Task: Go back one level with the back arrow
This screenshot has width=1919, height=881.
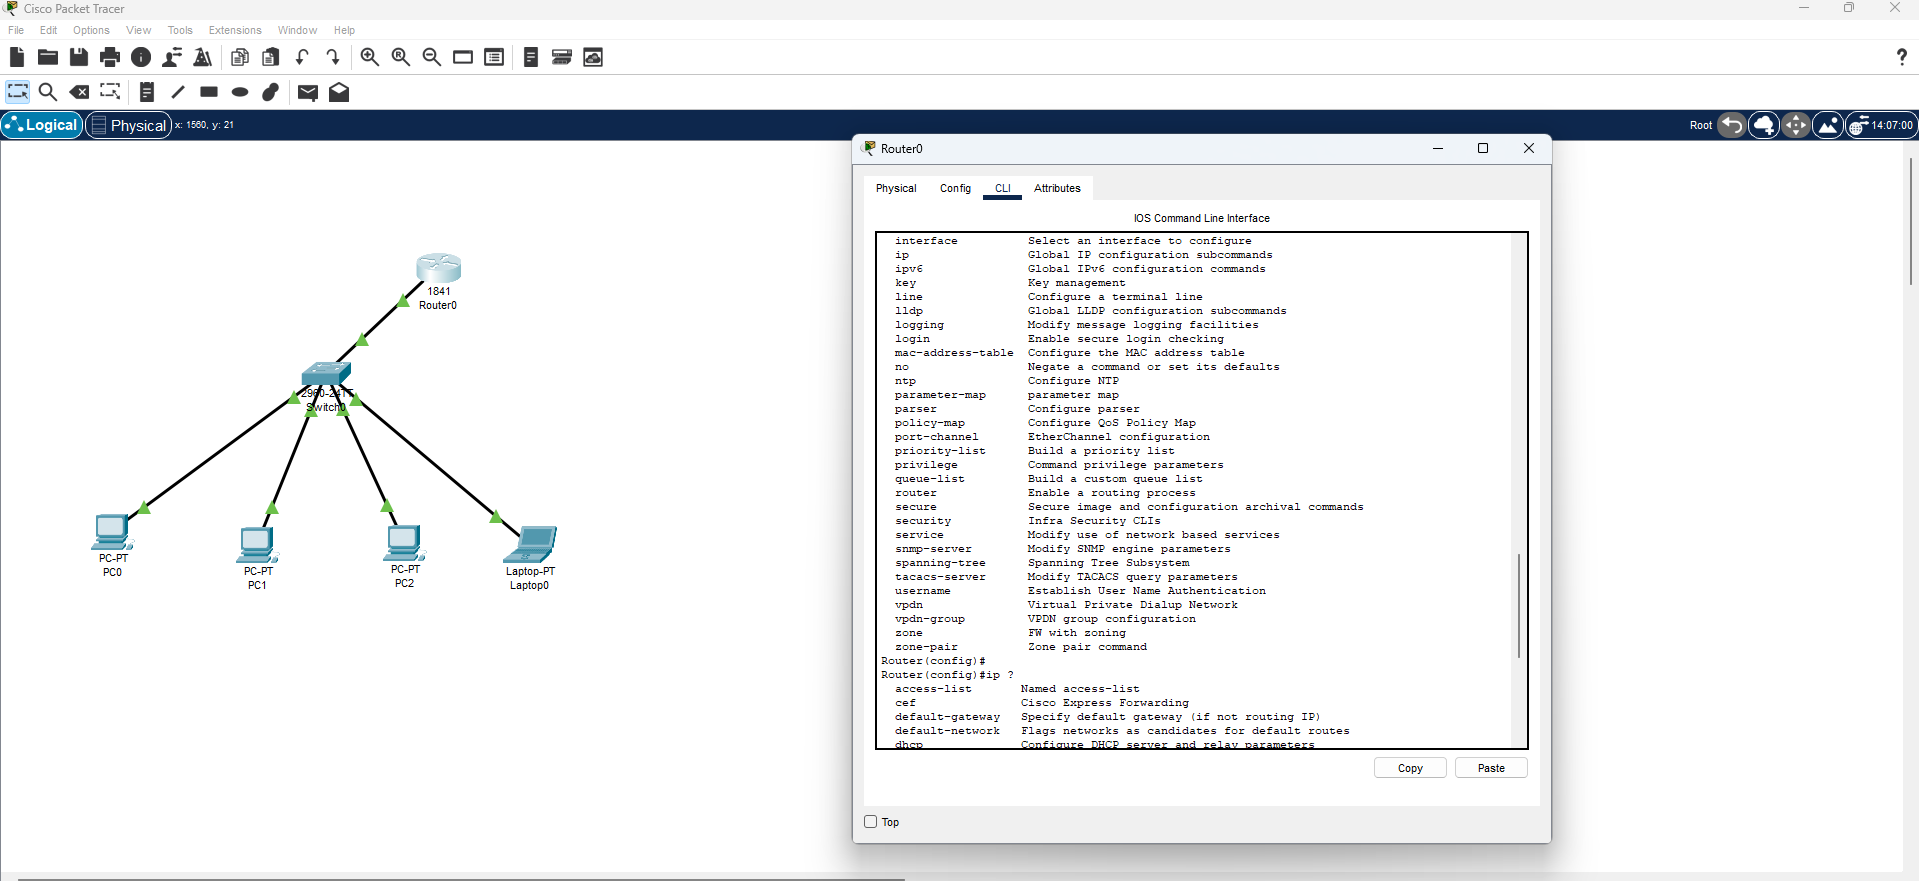Action: 1732,125
